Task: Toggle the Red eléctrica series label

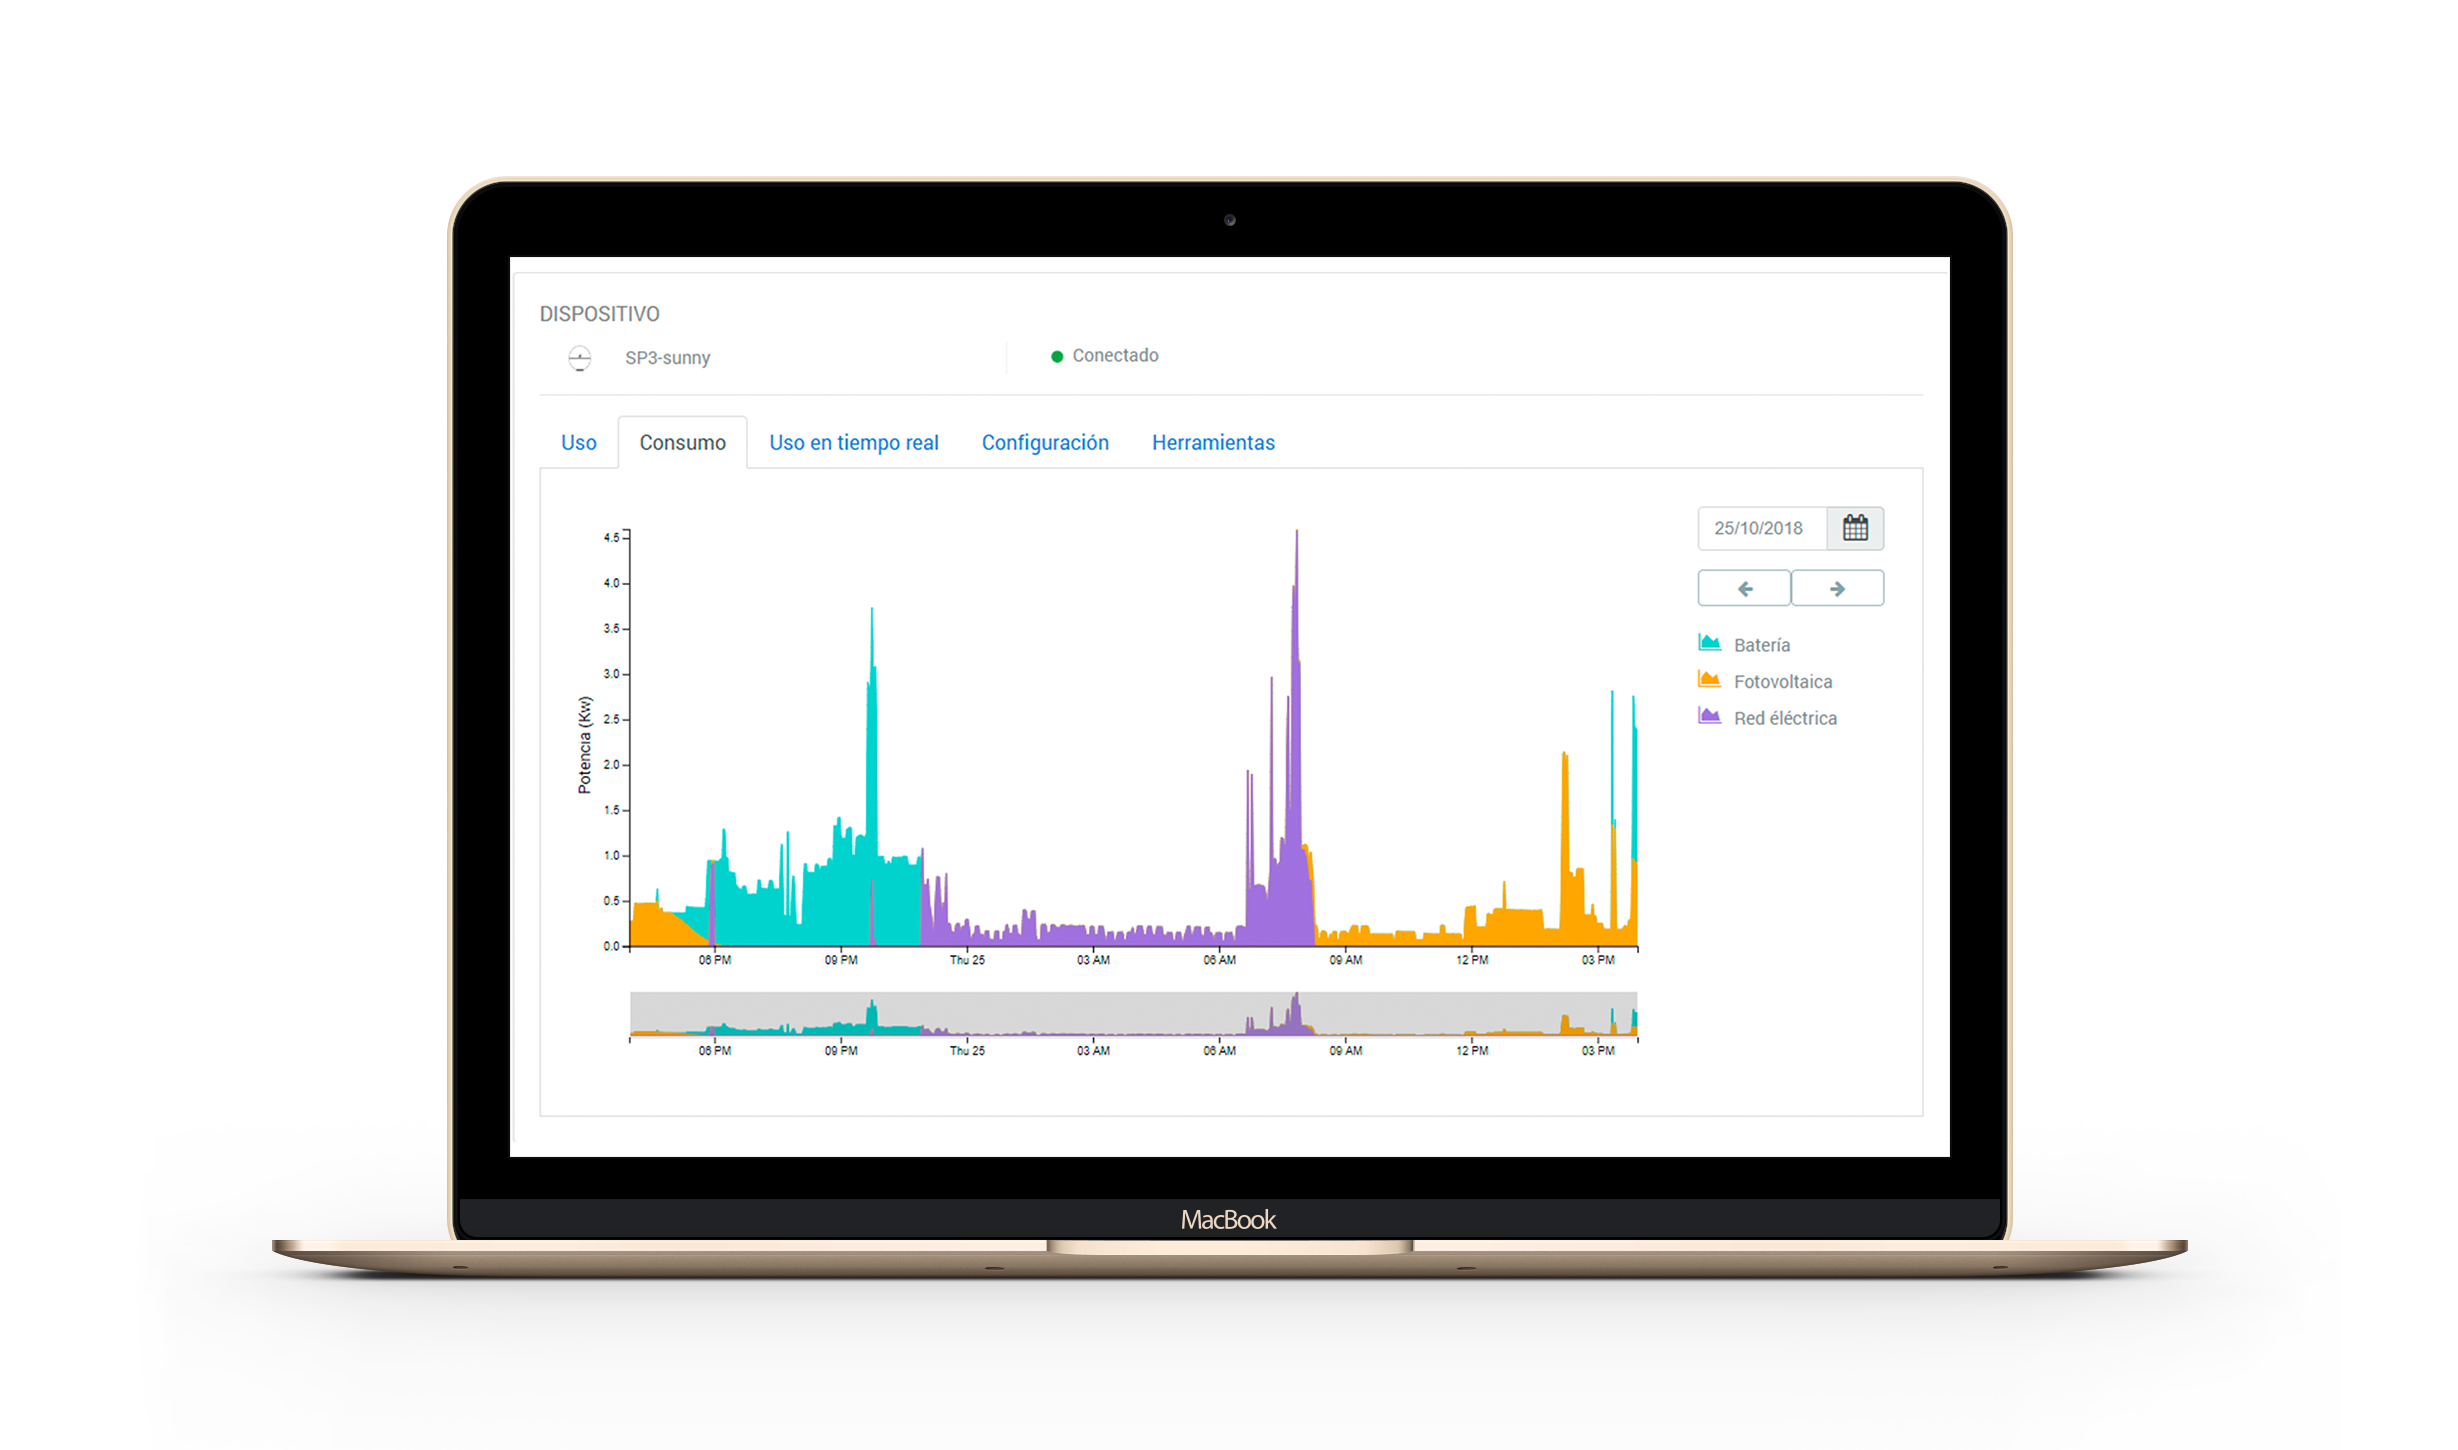Action: tap(1784, 718)
